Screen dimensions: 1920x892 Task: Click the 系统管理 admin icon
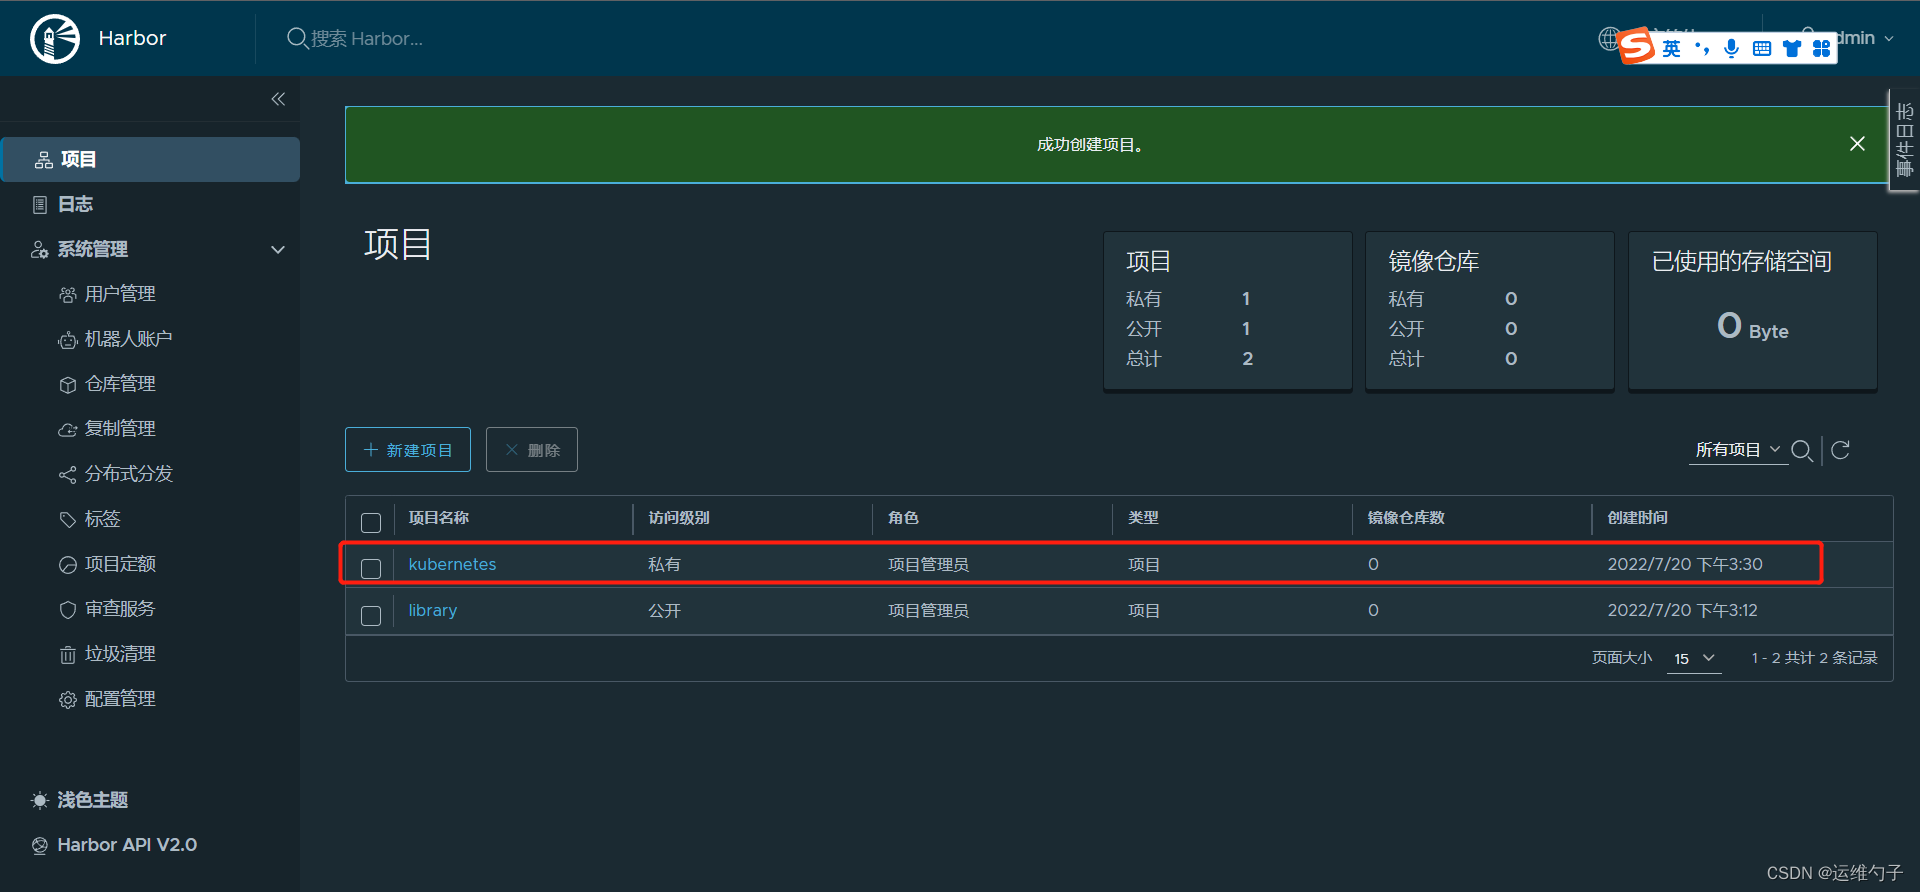(x=40, y=250)
